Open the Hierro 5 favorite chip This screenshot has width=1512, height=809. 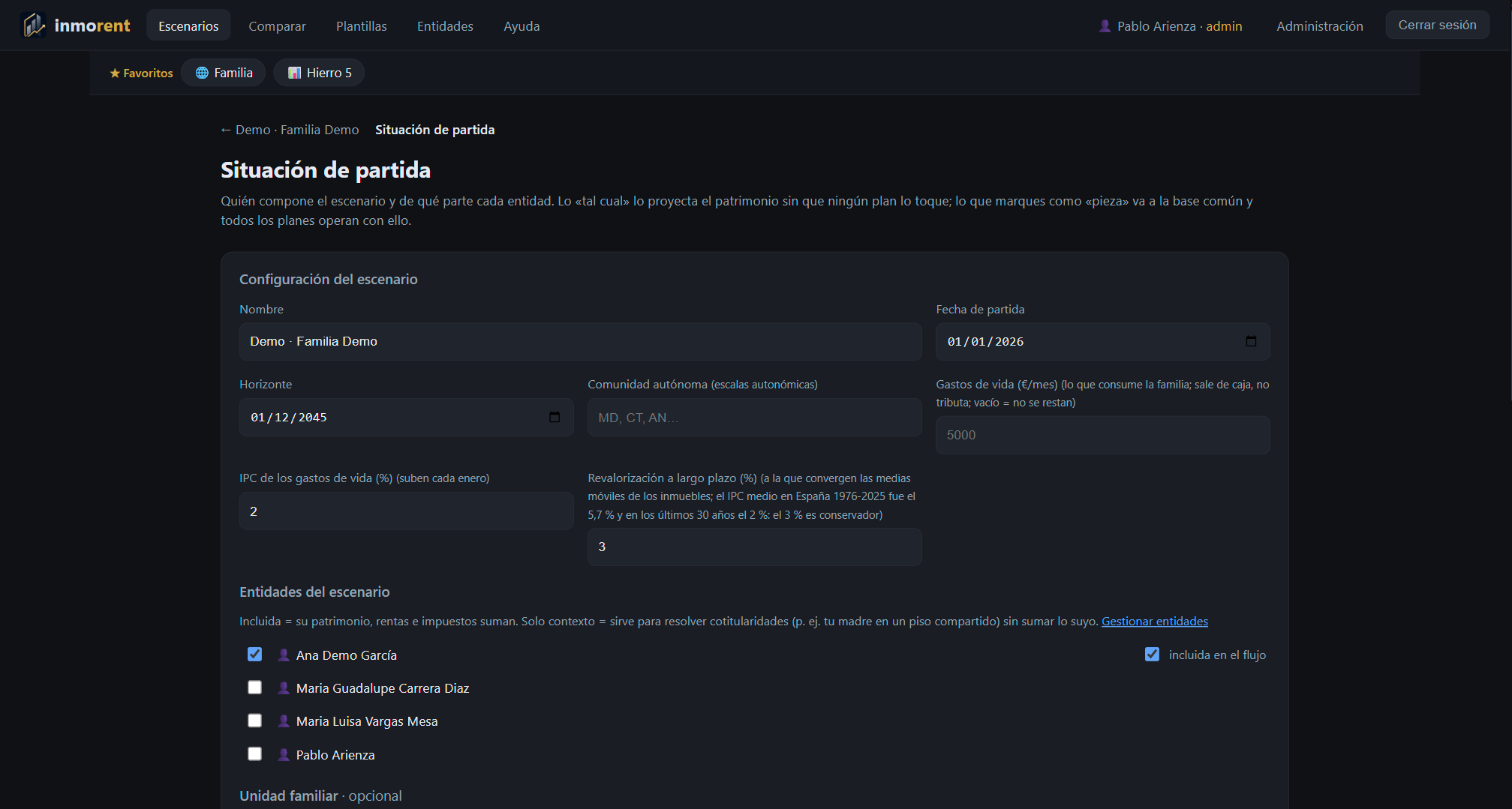click(319, 73)
